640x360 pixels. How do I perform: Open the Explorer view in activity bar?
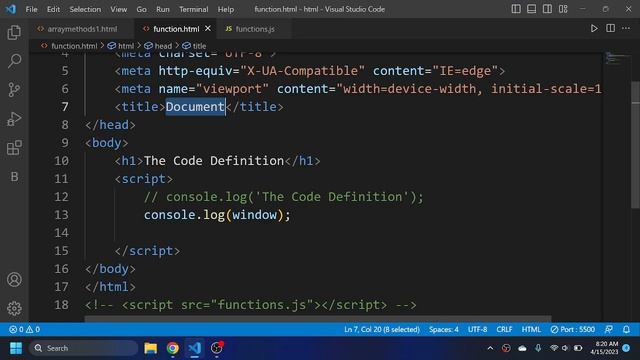tap(14, 33)
